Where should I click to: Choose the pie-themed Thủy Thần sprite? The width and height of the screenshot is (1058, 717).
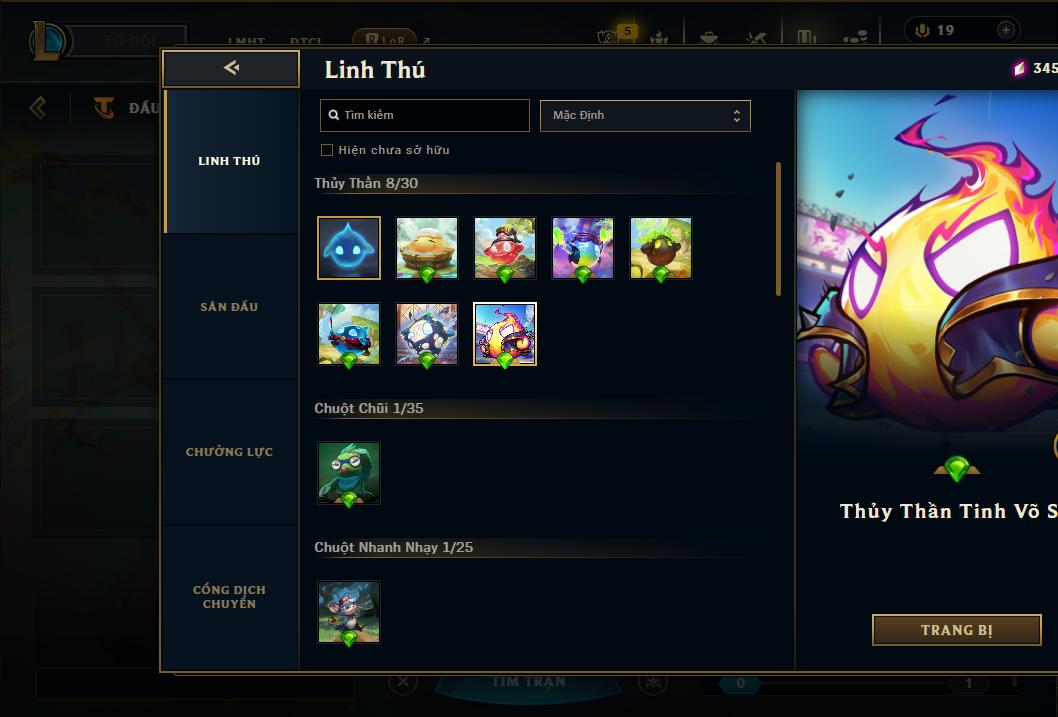[426, 248]
